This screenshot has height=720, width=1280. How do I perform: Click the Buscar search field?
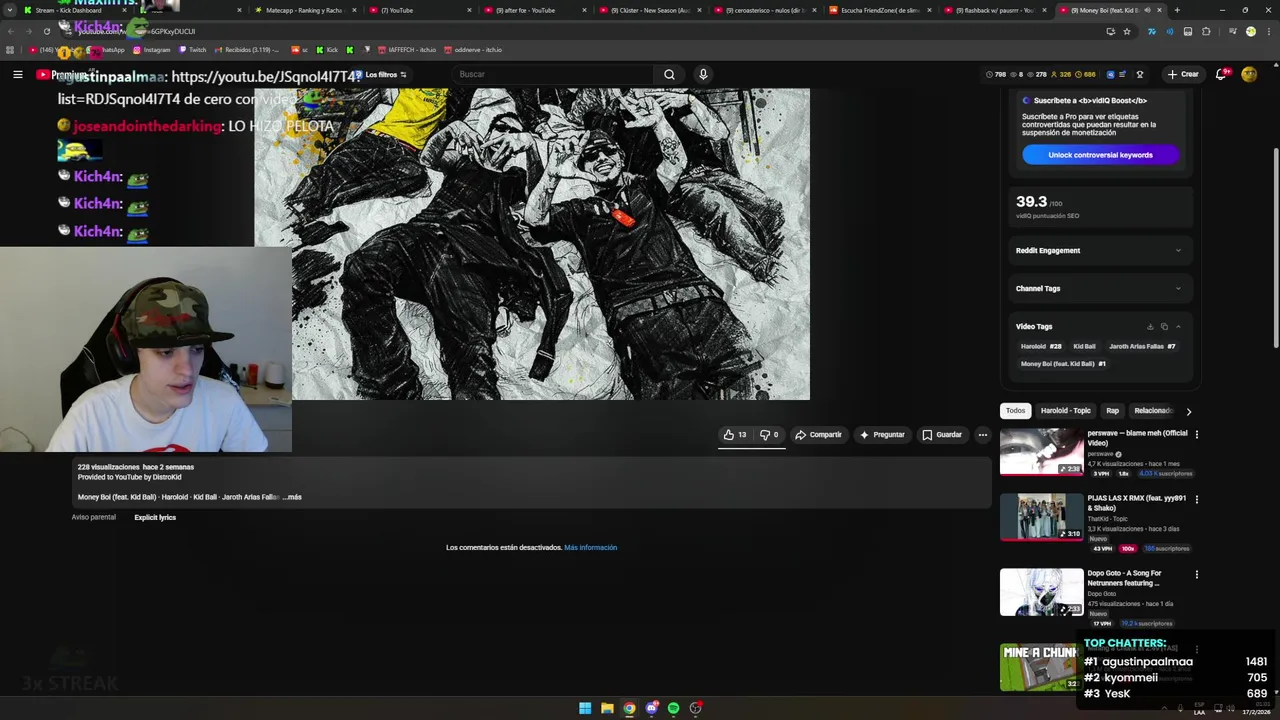tap(552, 74)
